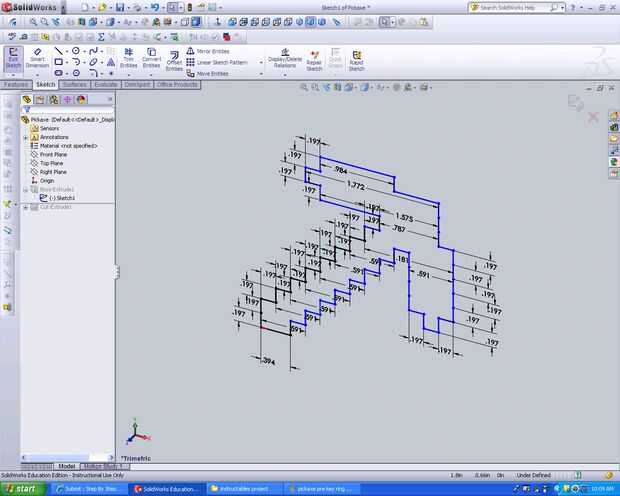Select Front Plane in feature tree
Image resolution: width=620 pixels, height=496 pixels.
point(53,155)
